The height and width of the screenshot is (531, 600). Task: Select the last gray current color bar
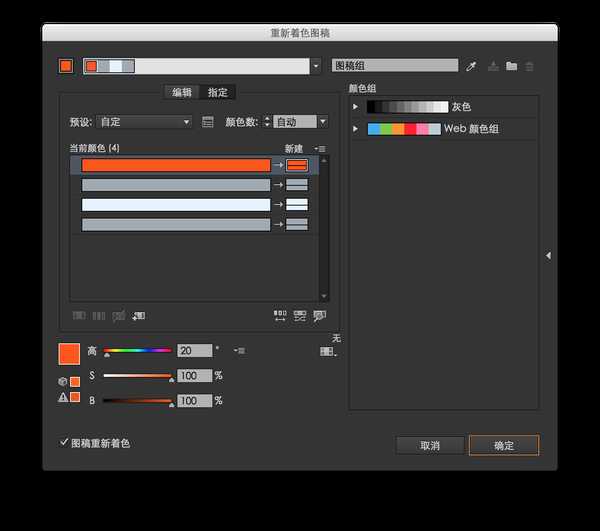tap(176, 225)
